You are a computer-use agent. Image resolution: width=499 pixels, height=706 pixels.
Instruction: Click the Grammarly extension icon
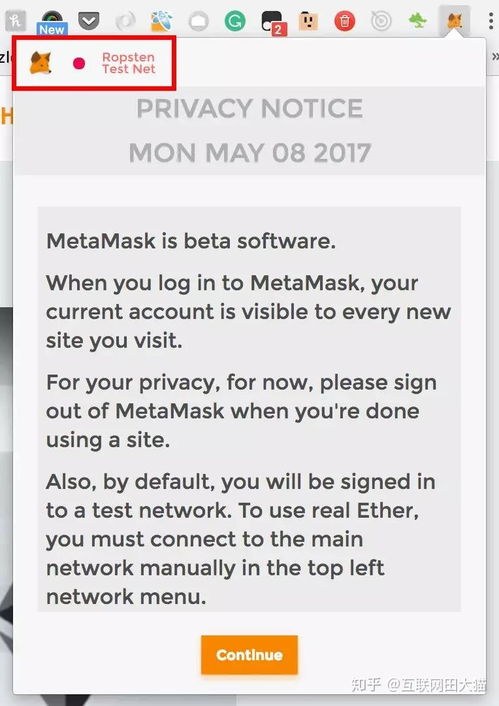coord(235,21)
